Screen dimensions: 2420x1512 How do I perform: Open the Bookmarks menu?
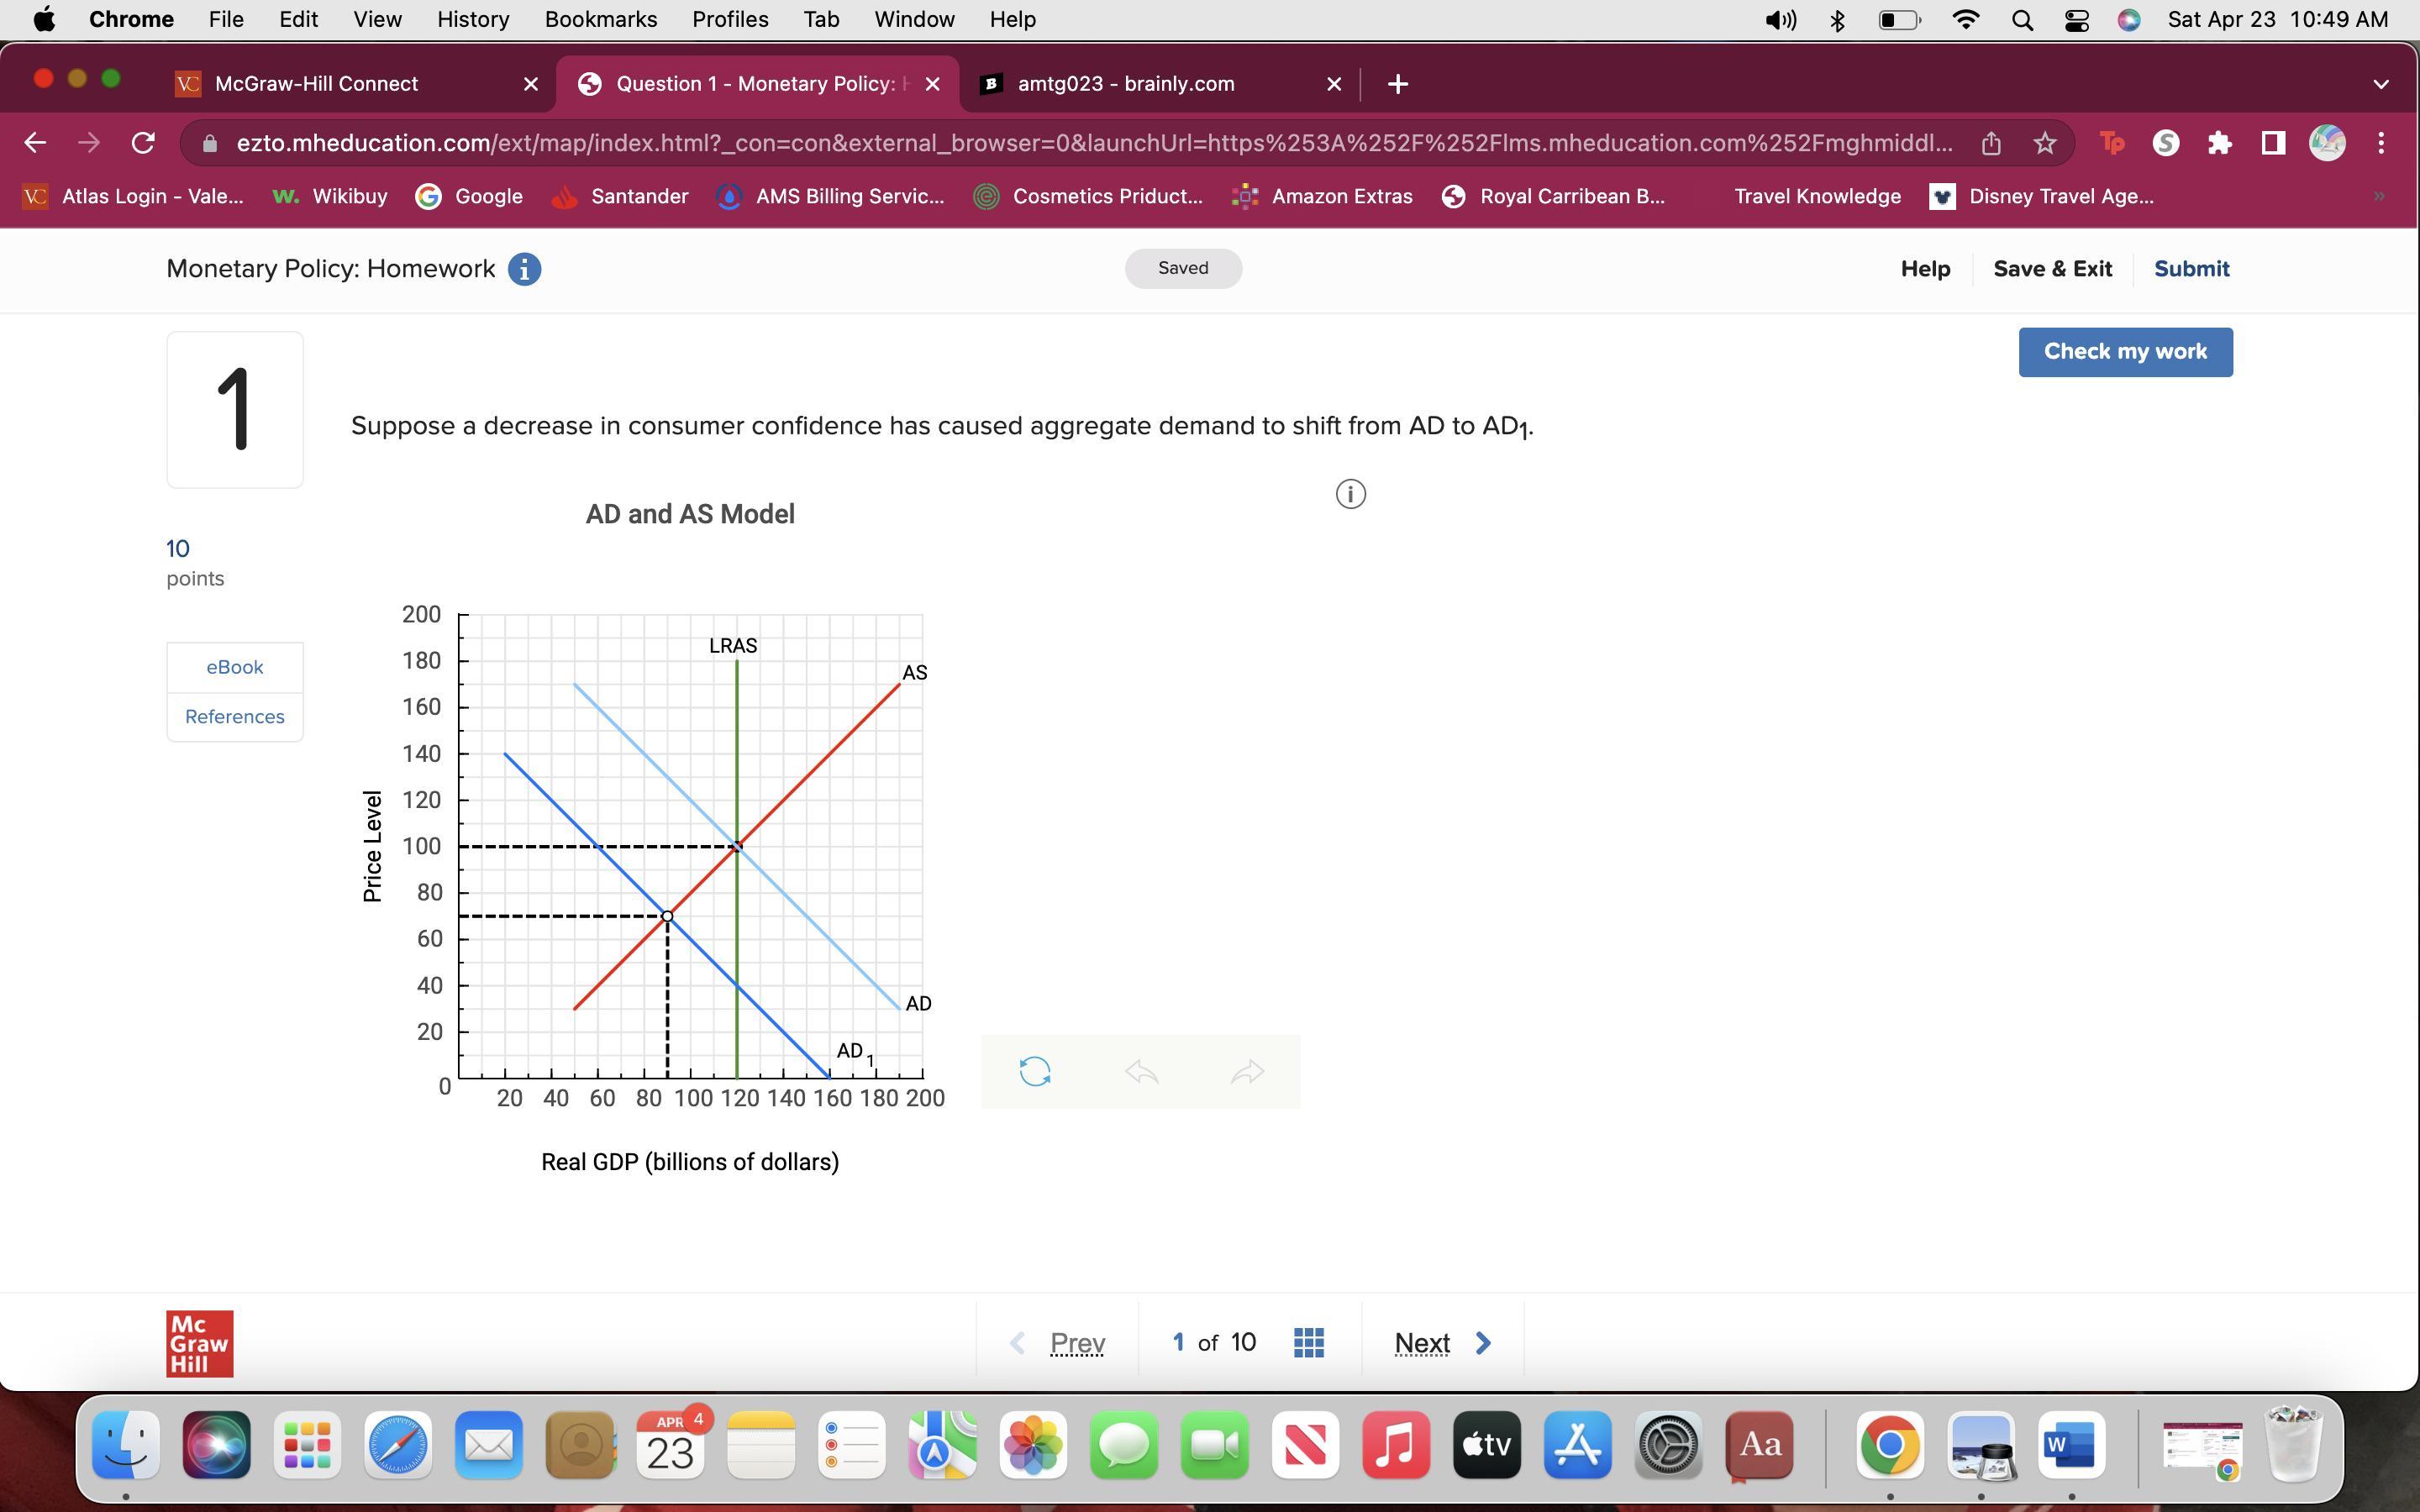(x=600, y=19)
